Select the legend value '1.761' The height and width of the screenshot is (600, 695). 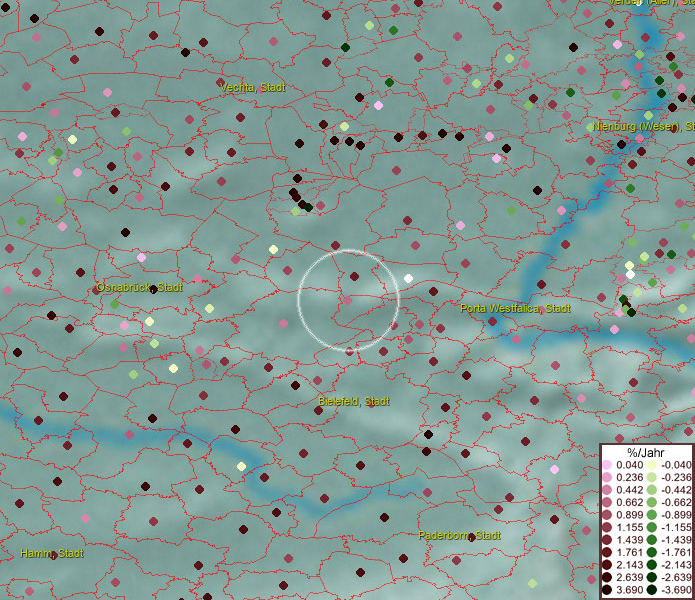pos(629,553)
